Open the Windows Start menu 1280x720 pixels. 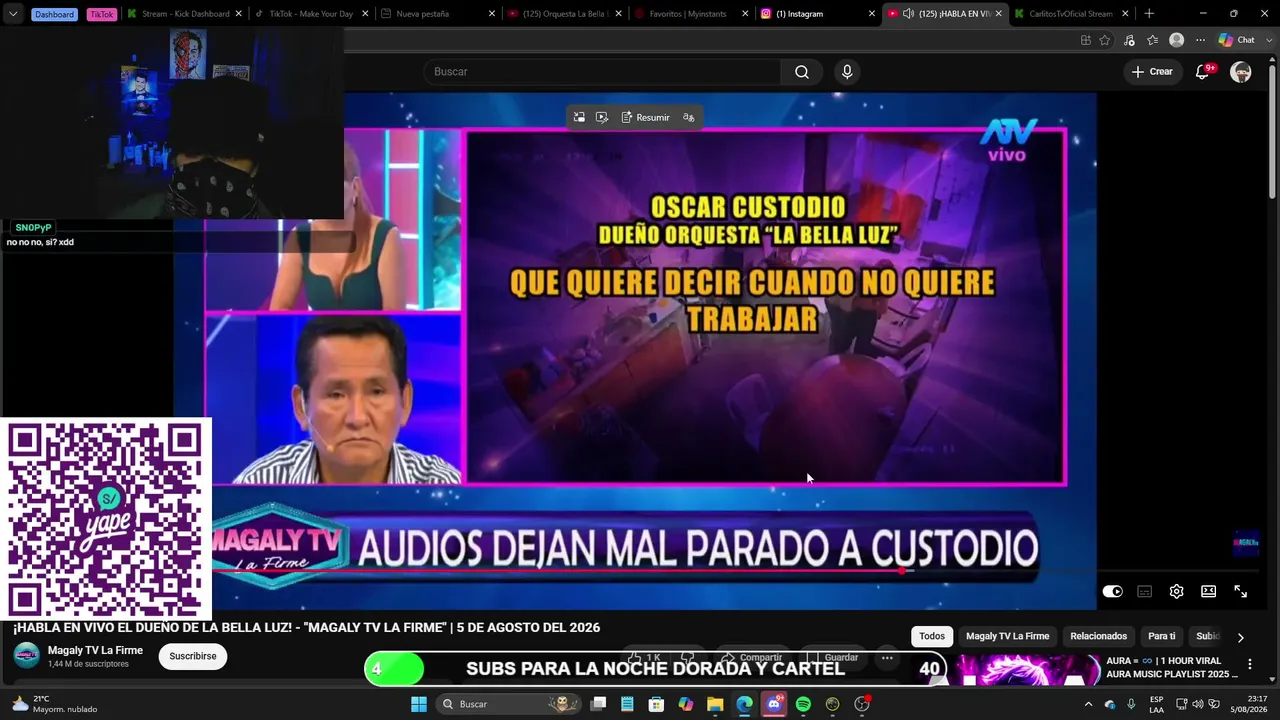(419, 704)
